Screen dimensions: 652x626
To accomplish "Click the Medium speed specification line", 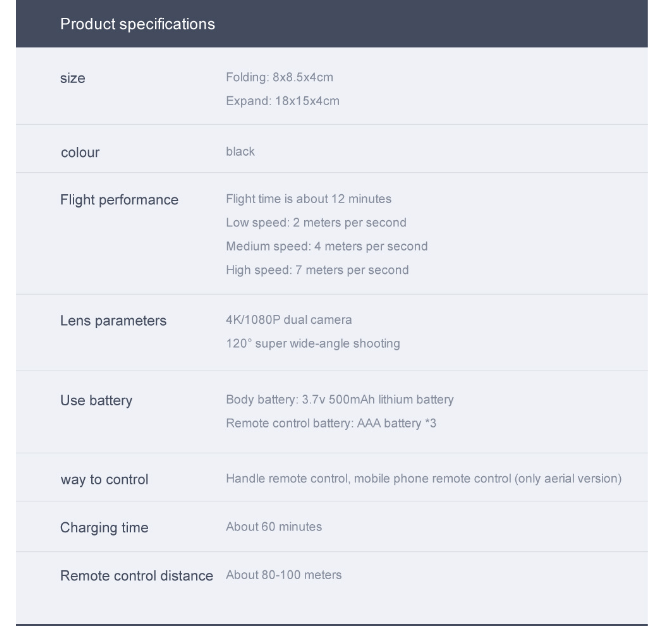I will pyautogui.click(x=327, y=246).
